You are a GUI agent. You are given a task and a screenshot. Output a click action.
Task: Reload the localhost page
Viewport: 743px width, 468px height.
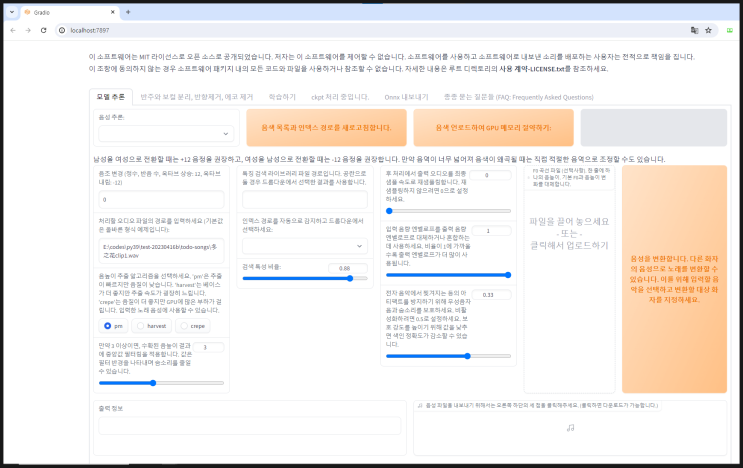coord(44,30)
